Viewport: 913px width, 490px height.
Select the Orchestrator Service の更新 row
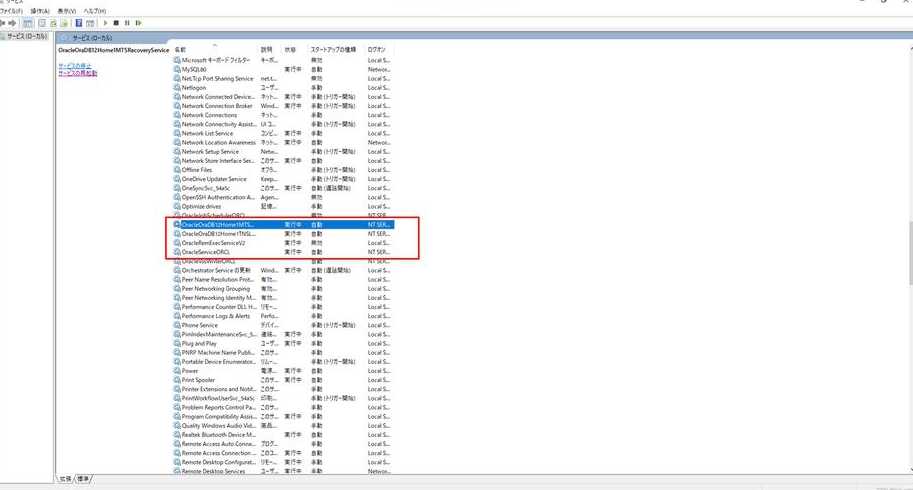(x=284, y=270)
